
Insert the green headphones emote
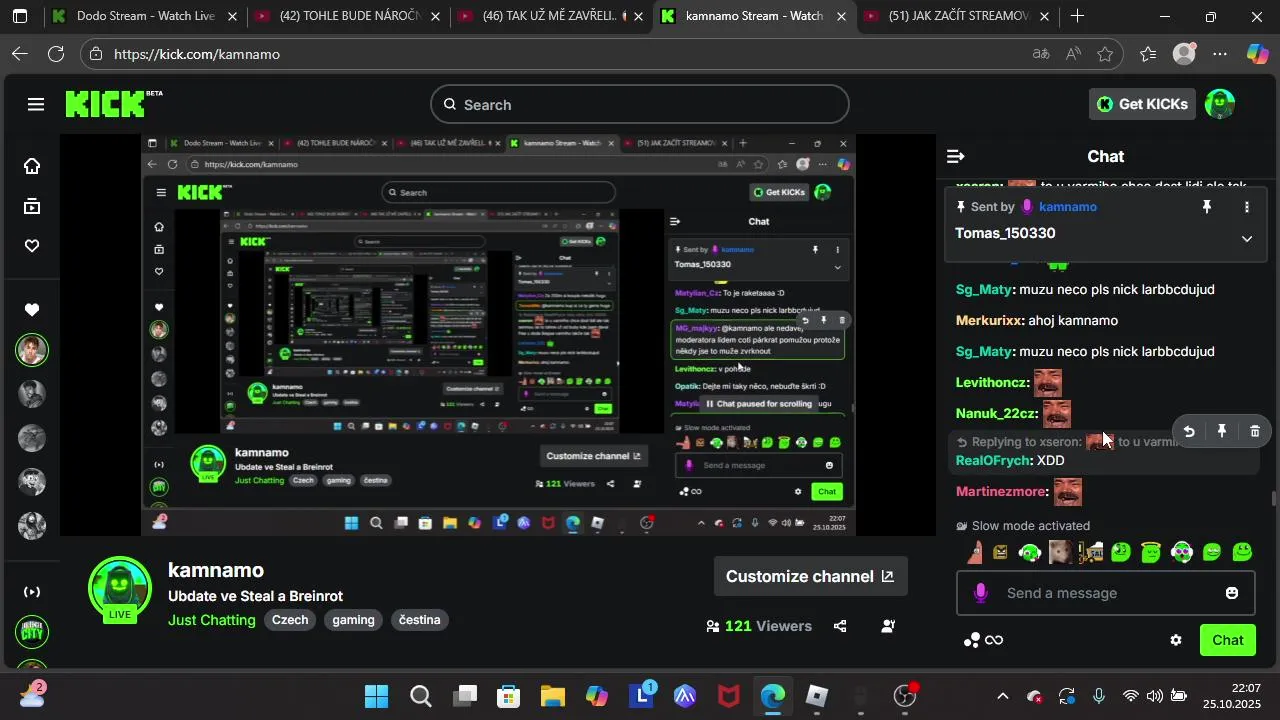pos(1029,552)
